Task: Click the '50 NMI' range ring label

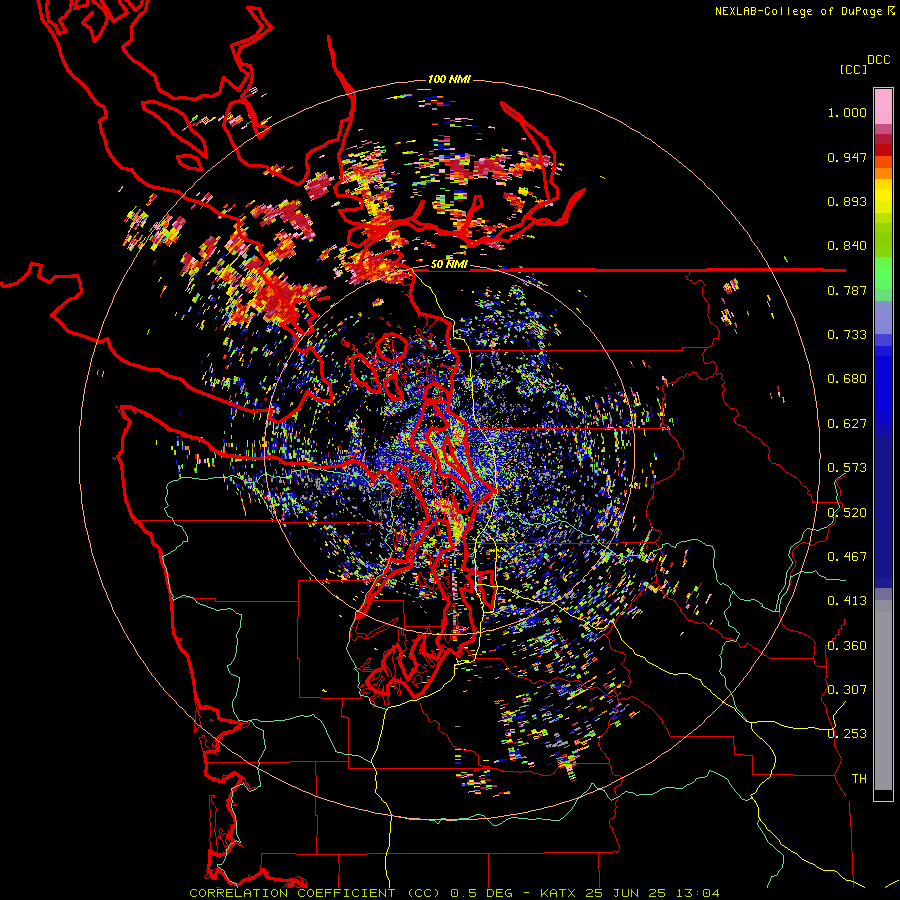Action: tap(449, 265)
